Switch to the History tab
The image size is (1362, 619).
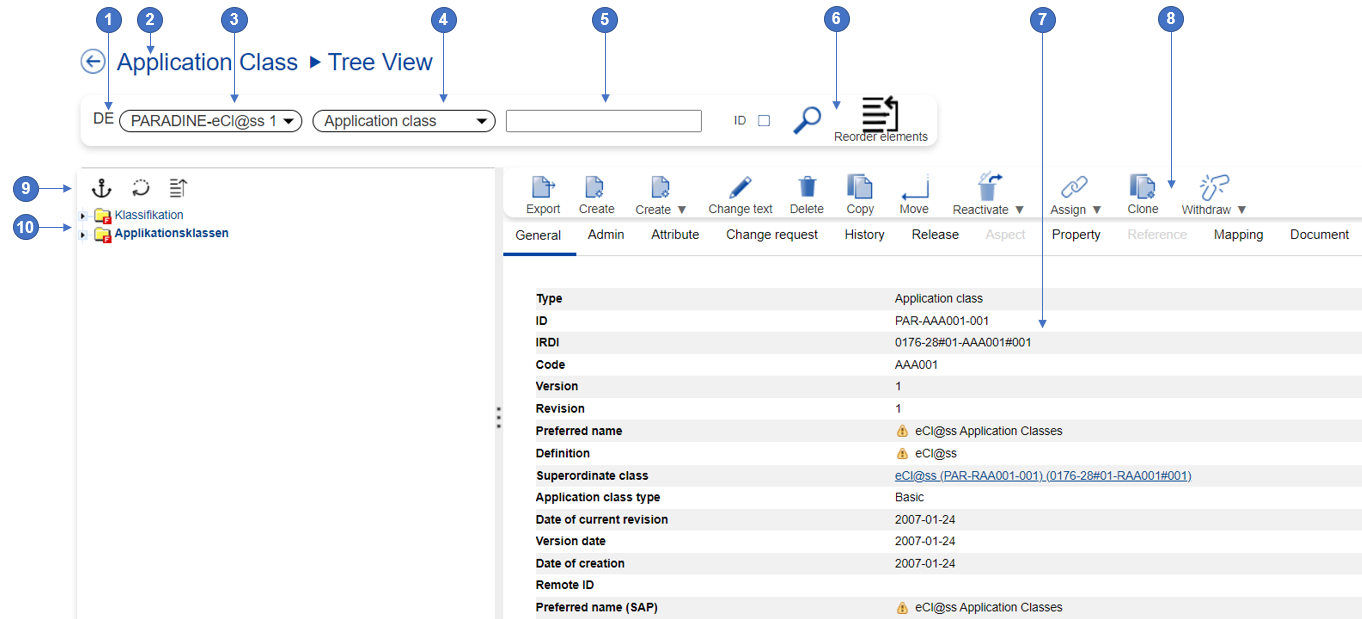(x=864, y=235)
